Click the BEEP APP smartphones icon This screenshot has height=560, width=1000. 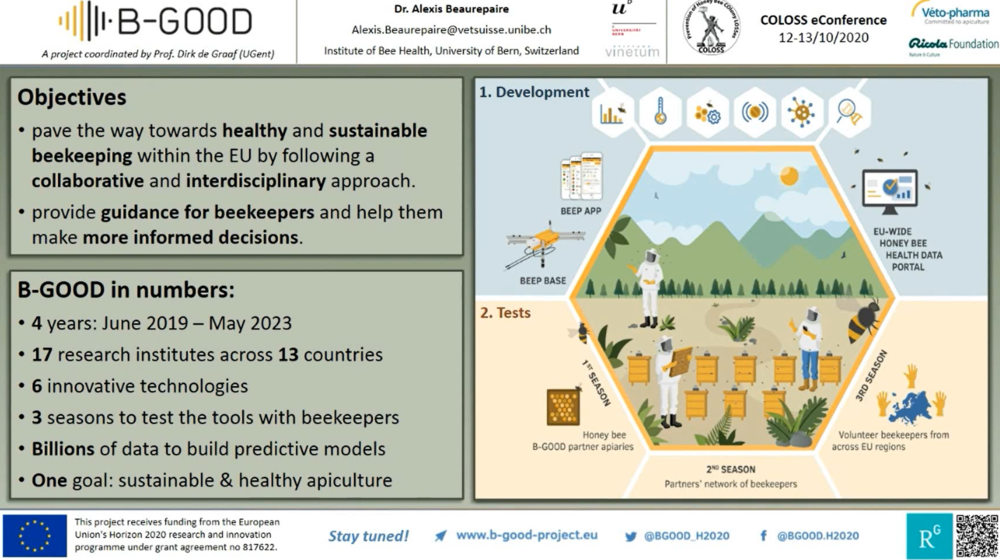(x=581, y=177)
